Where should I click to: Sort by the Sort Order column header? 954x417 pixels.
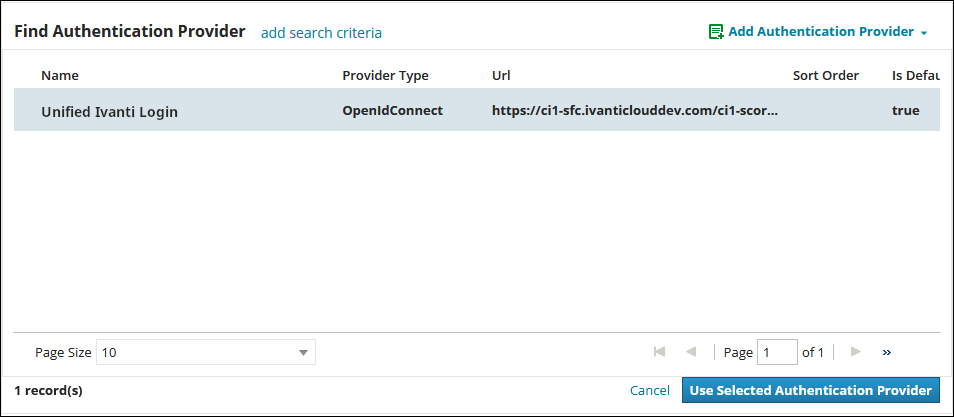826,75
